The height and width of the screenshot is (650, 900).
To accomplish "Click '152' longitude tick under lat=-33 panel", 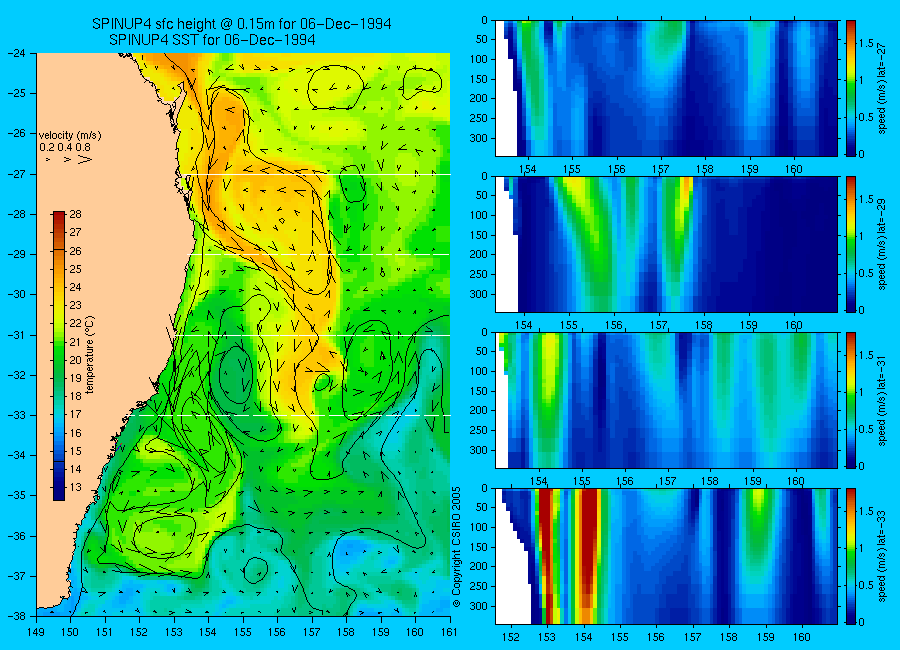I will tap(510, 637).
